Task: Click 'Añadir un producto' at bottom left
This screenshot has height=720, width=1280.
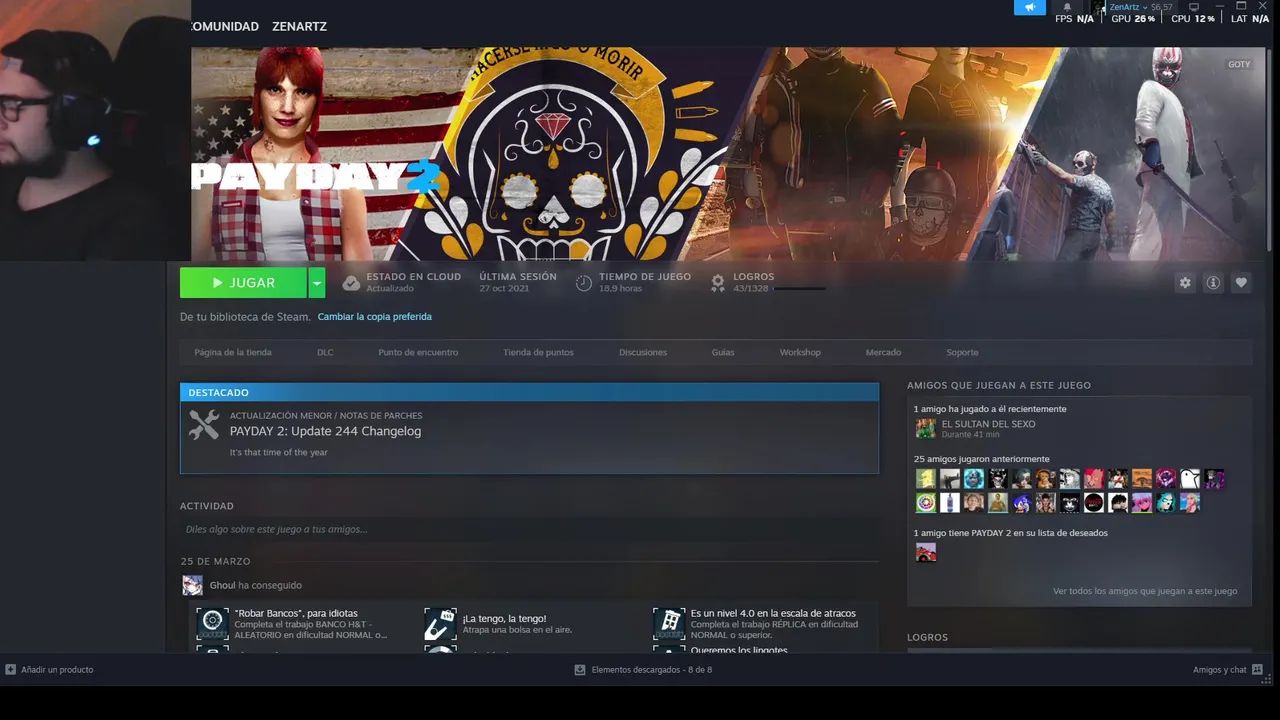Action: click(x=57, y=670)
